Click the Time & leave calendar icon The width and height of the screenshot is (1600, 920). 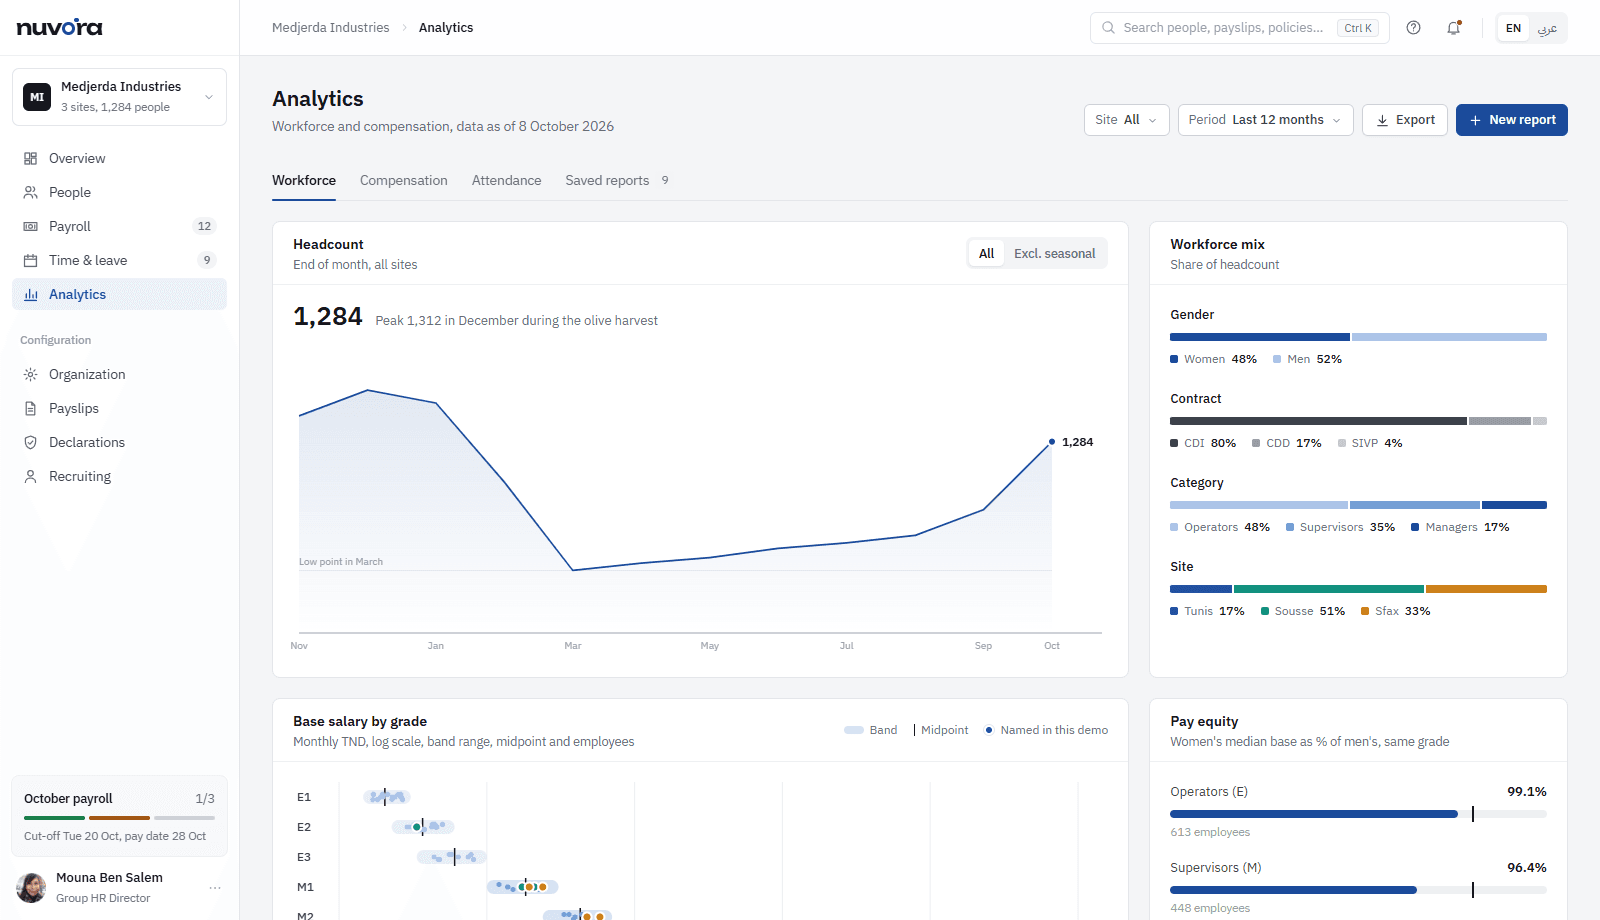tap(31, 260)
